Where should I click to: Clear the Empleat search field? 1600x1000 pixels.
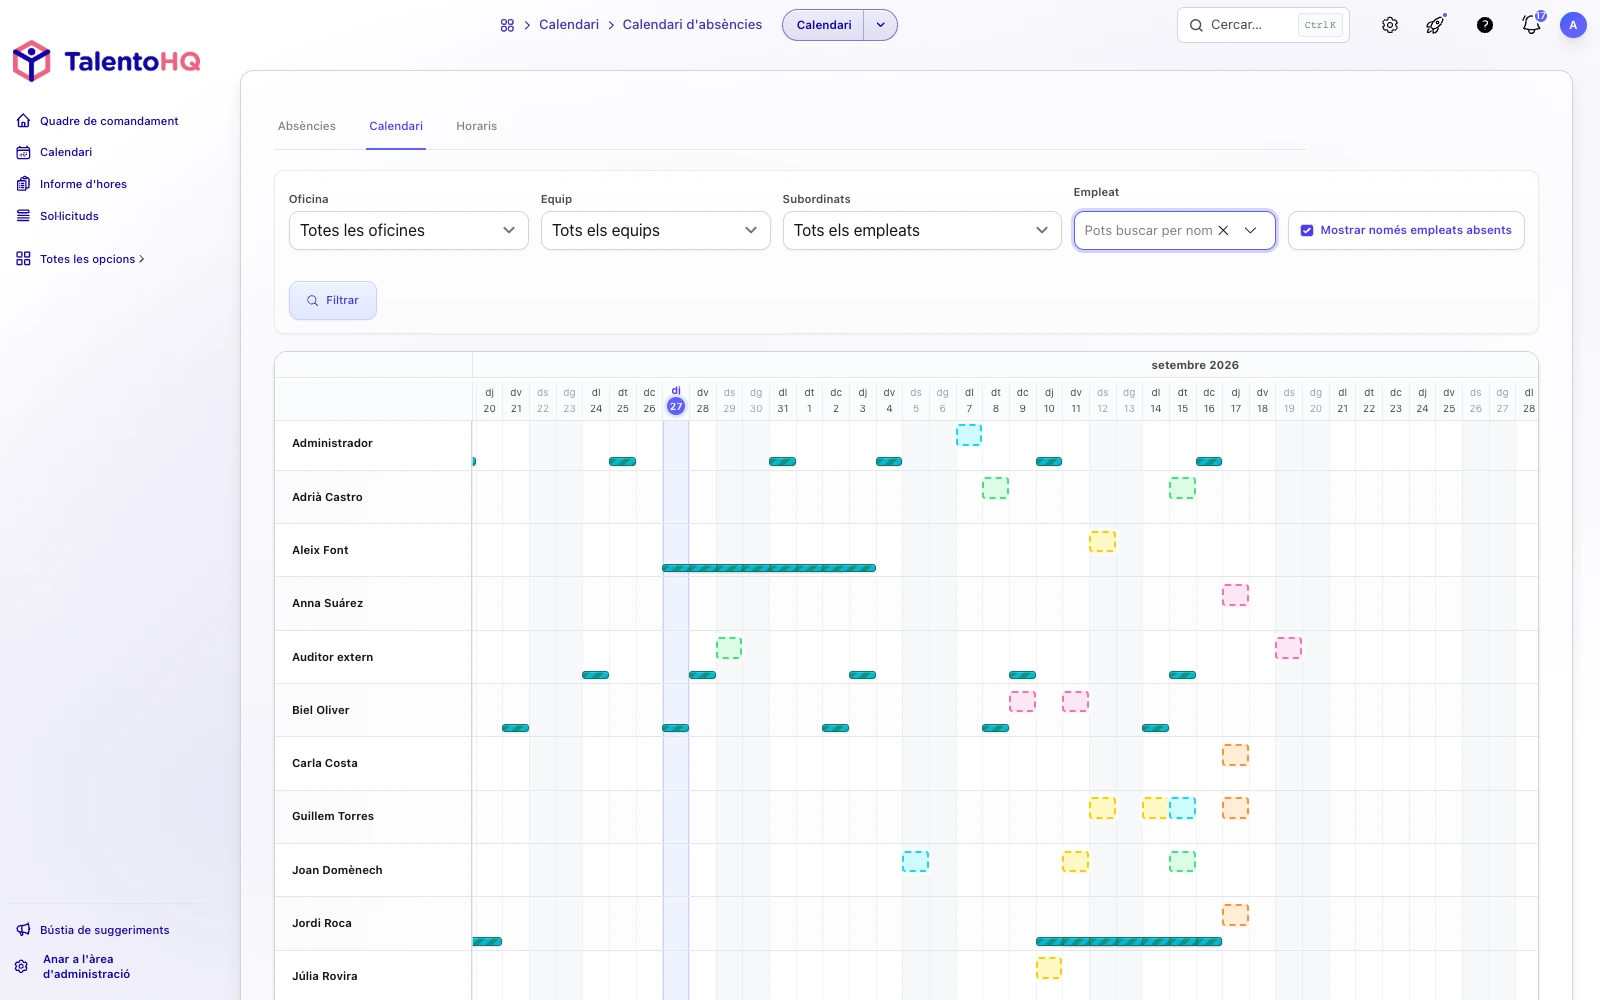[x=1223, y=230]
